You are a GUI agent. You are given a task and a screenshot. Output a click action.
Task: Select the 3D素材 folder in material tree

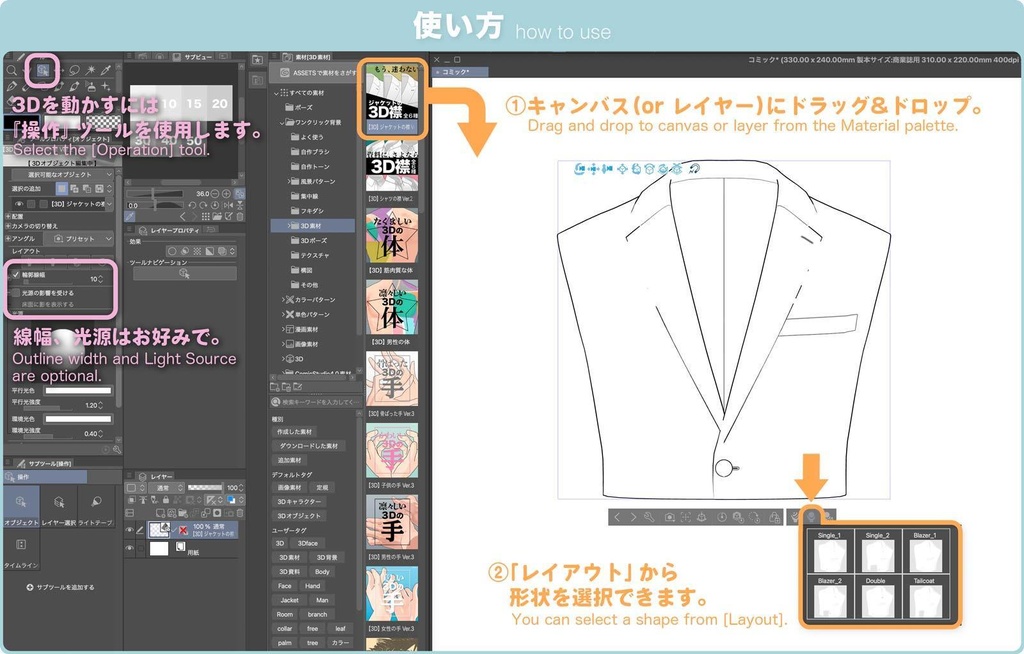313,225
